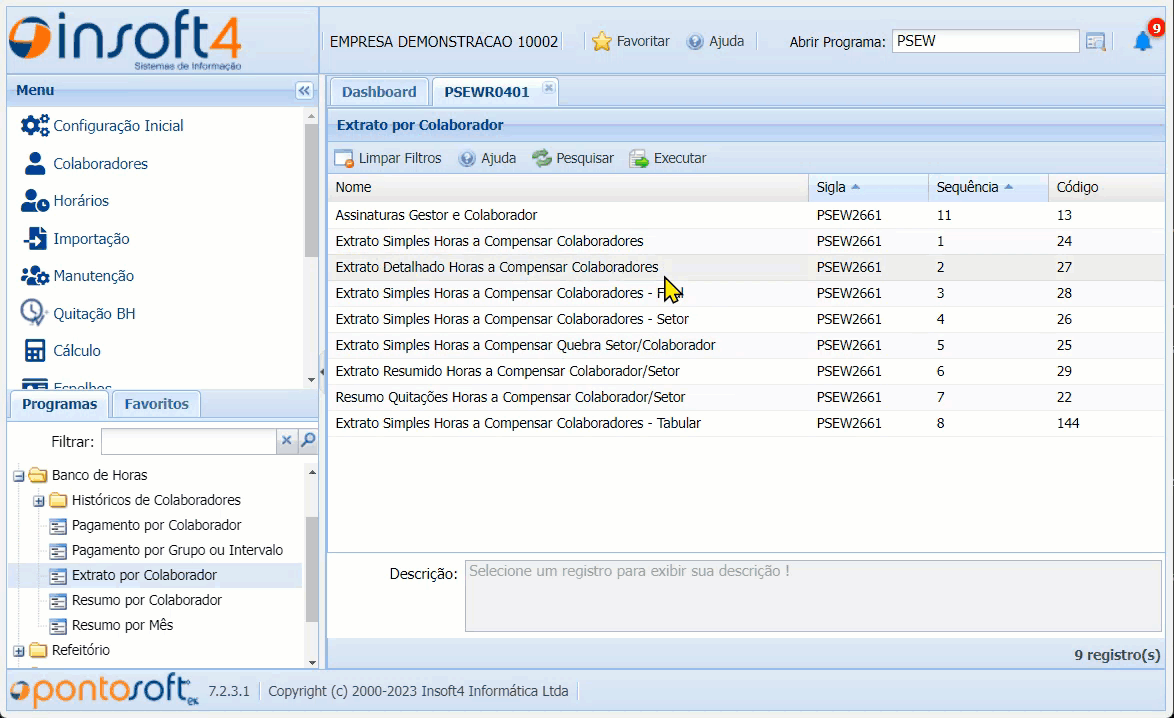Switch to the Favoritos tab
The image size is (1174, 718).
156,404
